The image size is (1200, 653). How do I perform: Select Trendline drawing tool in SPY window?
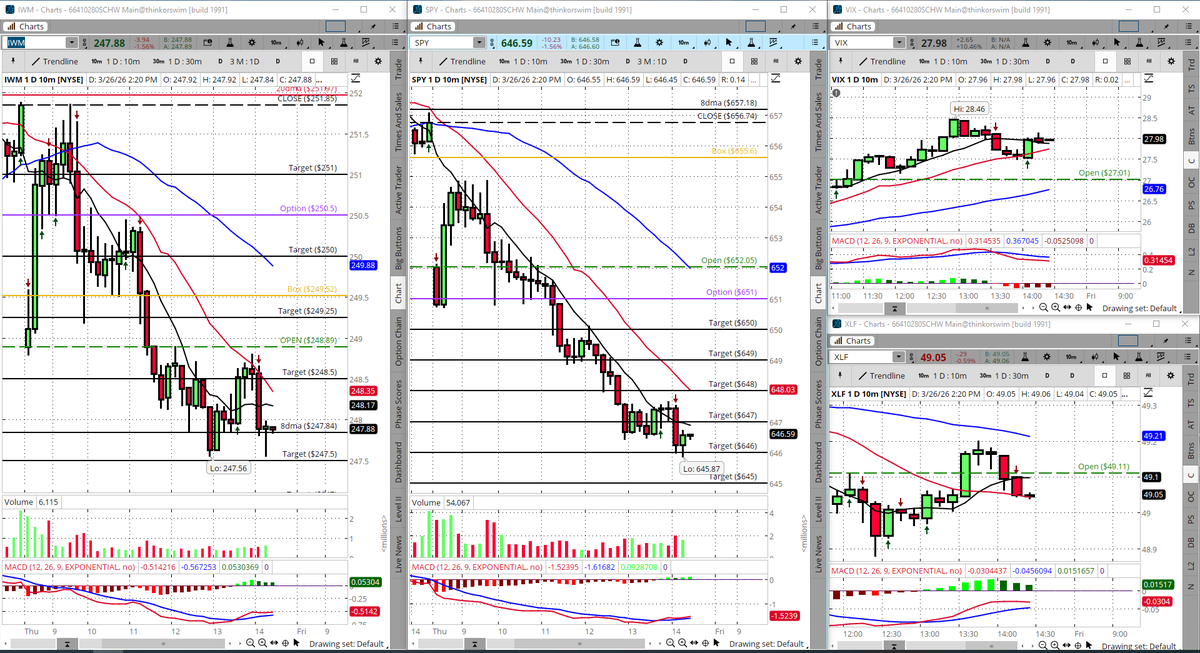tap(462, 61)
